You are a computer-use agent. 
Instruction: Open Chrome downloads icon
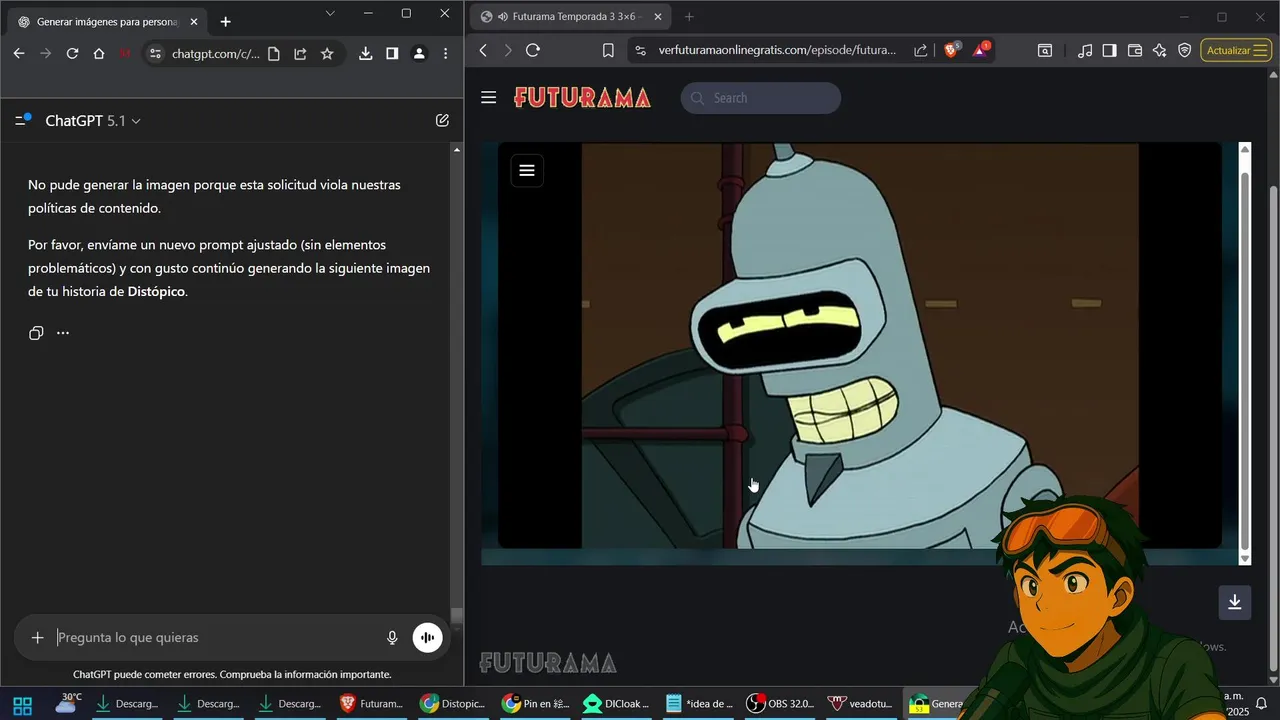click(x=366, y=54)
